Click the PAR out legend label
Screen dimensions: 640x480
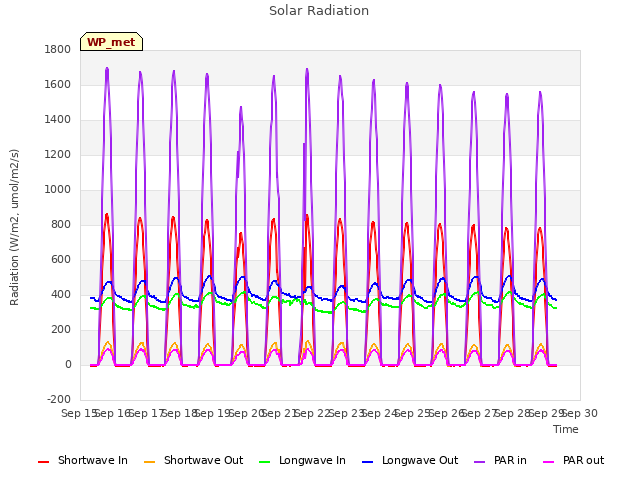(x=583, y=460)
